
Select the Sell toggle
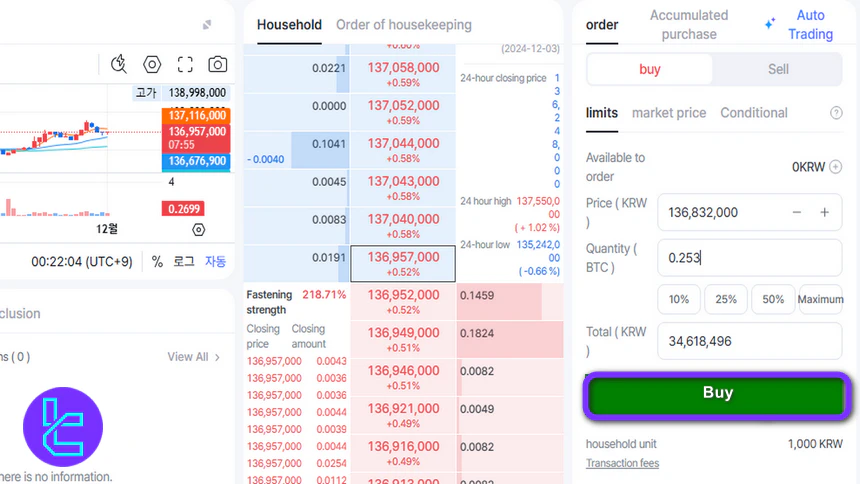pos(778,70)
